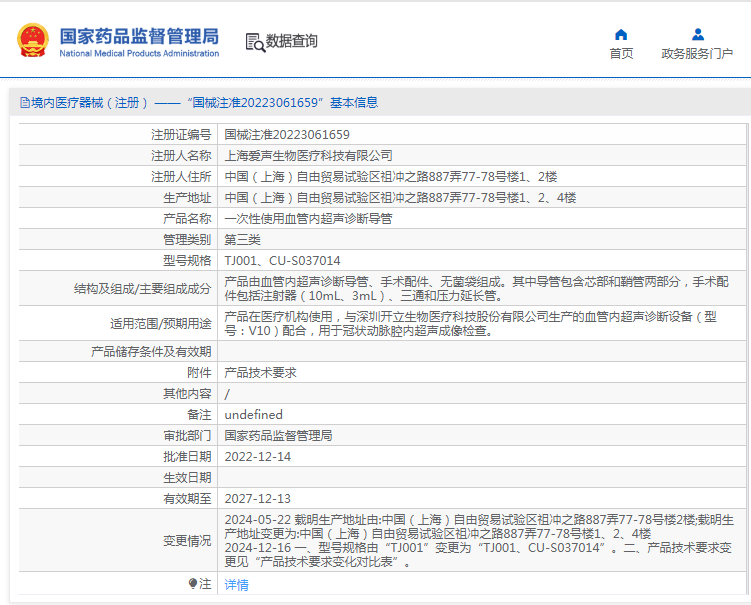Click the 数据查询 heading text
The image size is (751, 605).
click(292, 41)
